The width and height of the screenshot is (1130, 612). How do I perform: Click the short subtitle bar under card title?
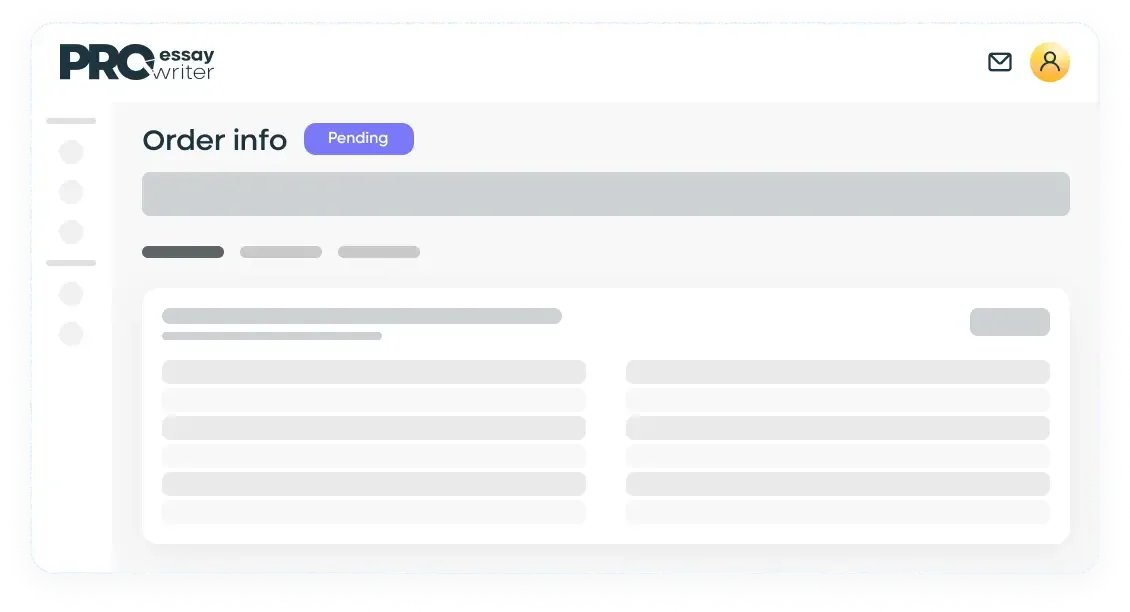click(272, 336)
